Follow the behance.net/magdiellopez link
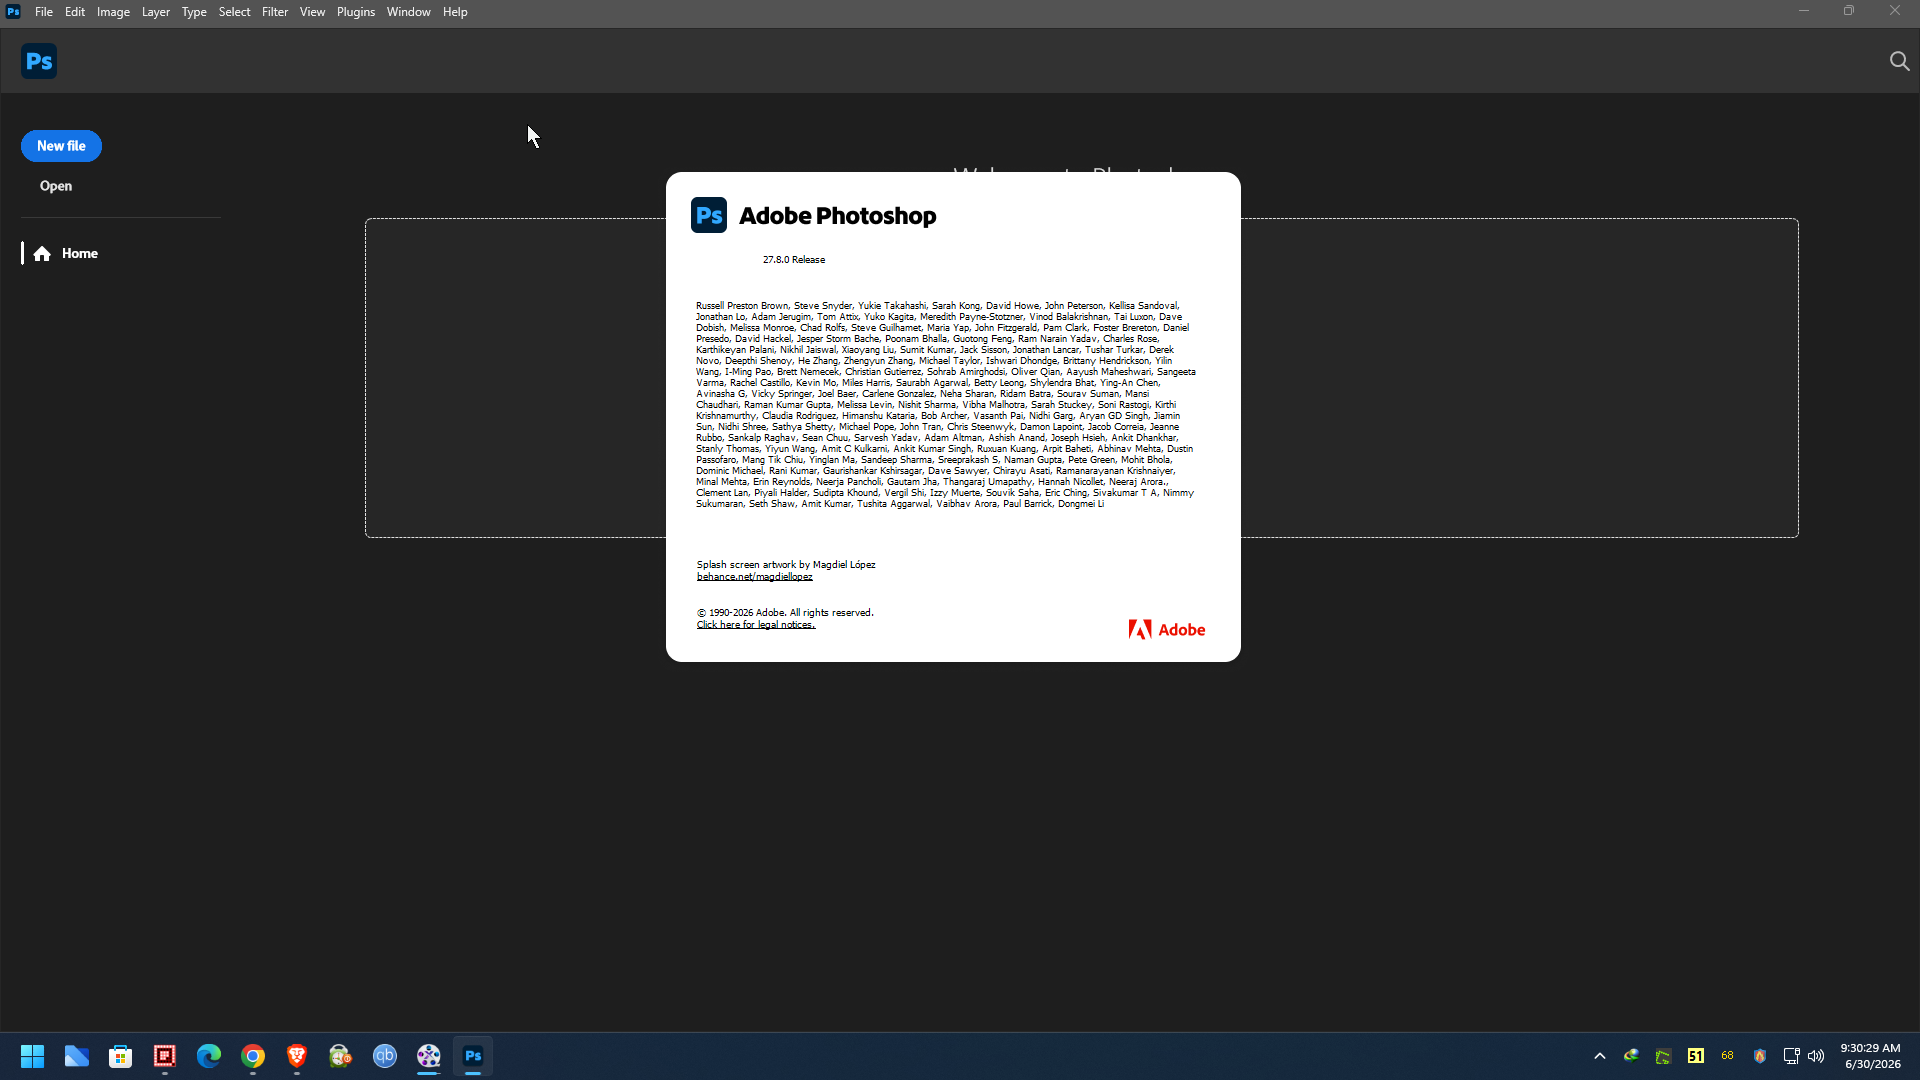The image size is (1920, 1080). pyautogui.click(x=755, y=577)
